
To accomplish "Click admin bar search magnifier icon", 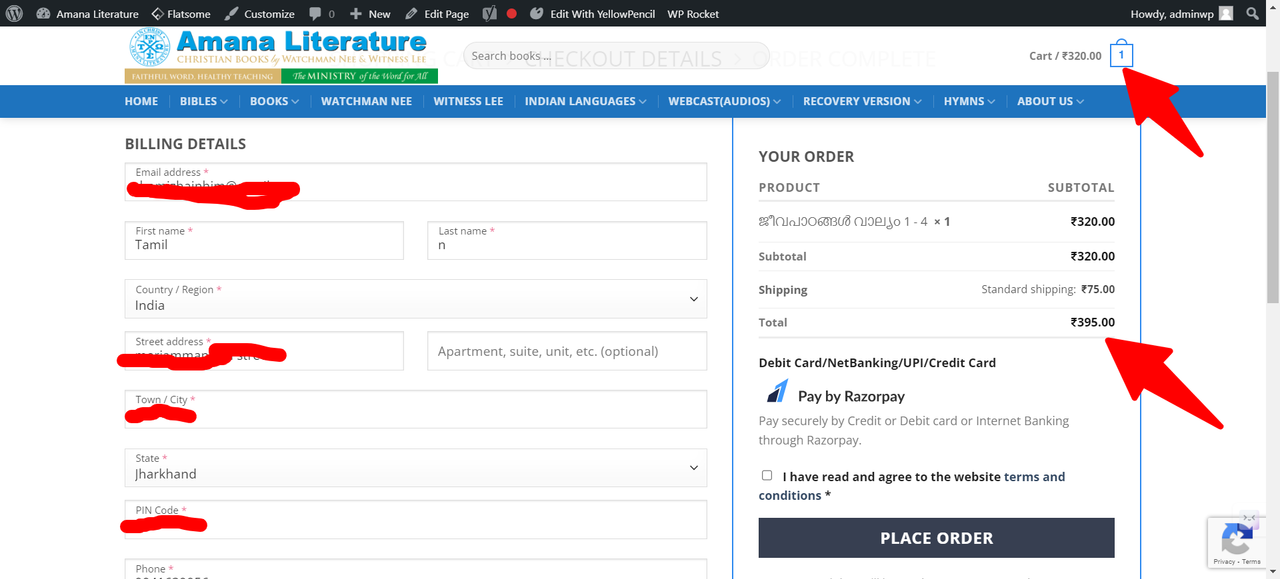I will click(x=1253, y=14).
